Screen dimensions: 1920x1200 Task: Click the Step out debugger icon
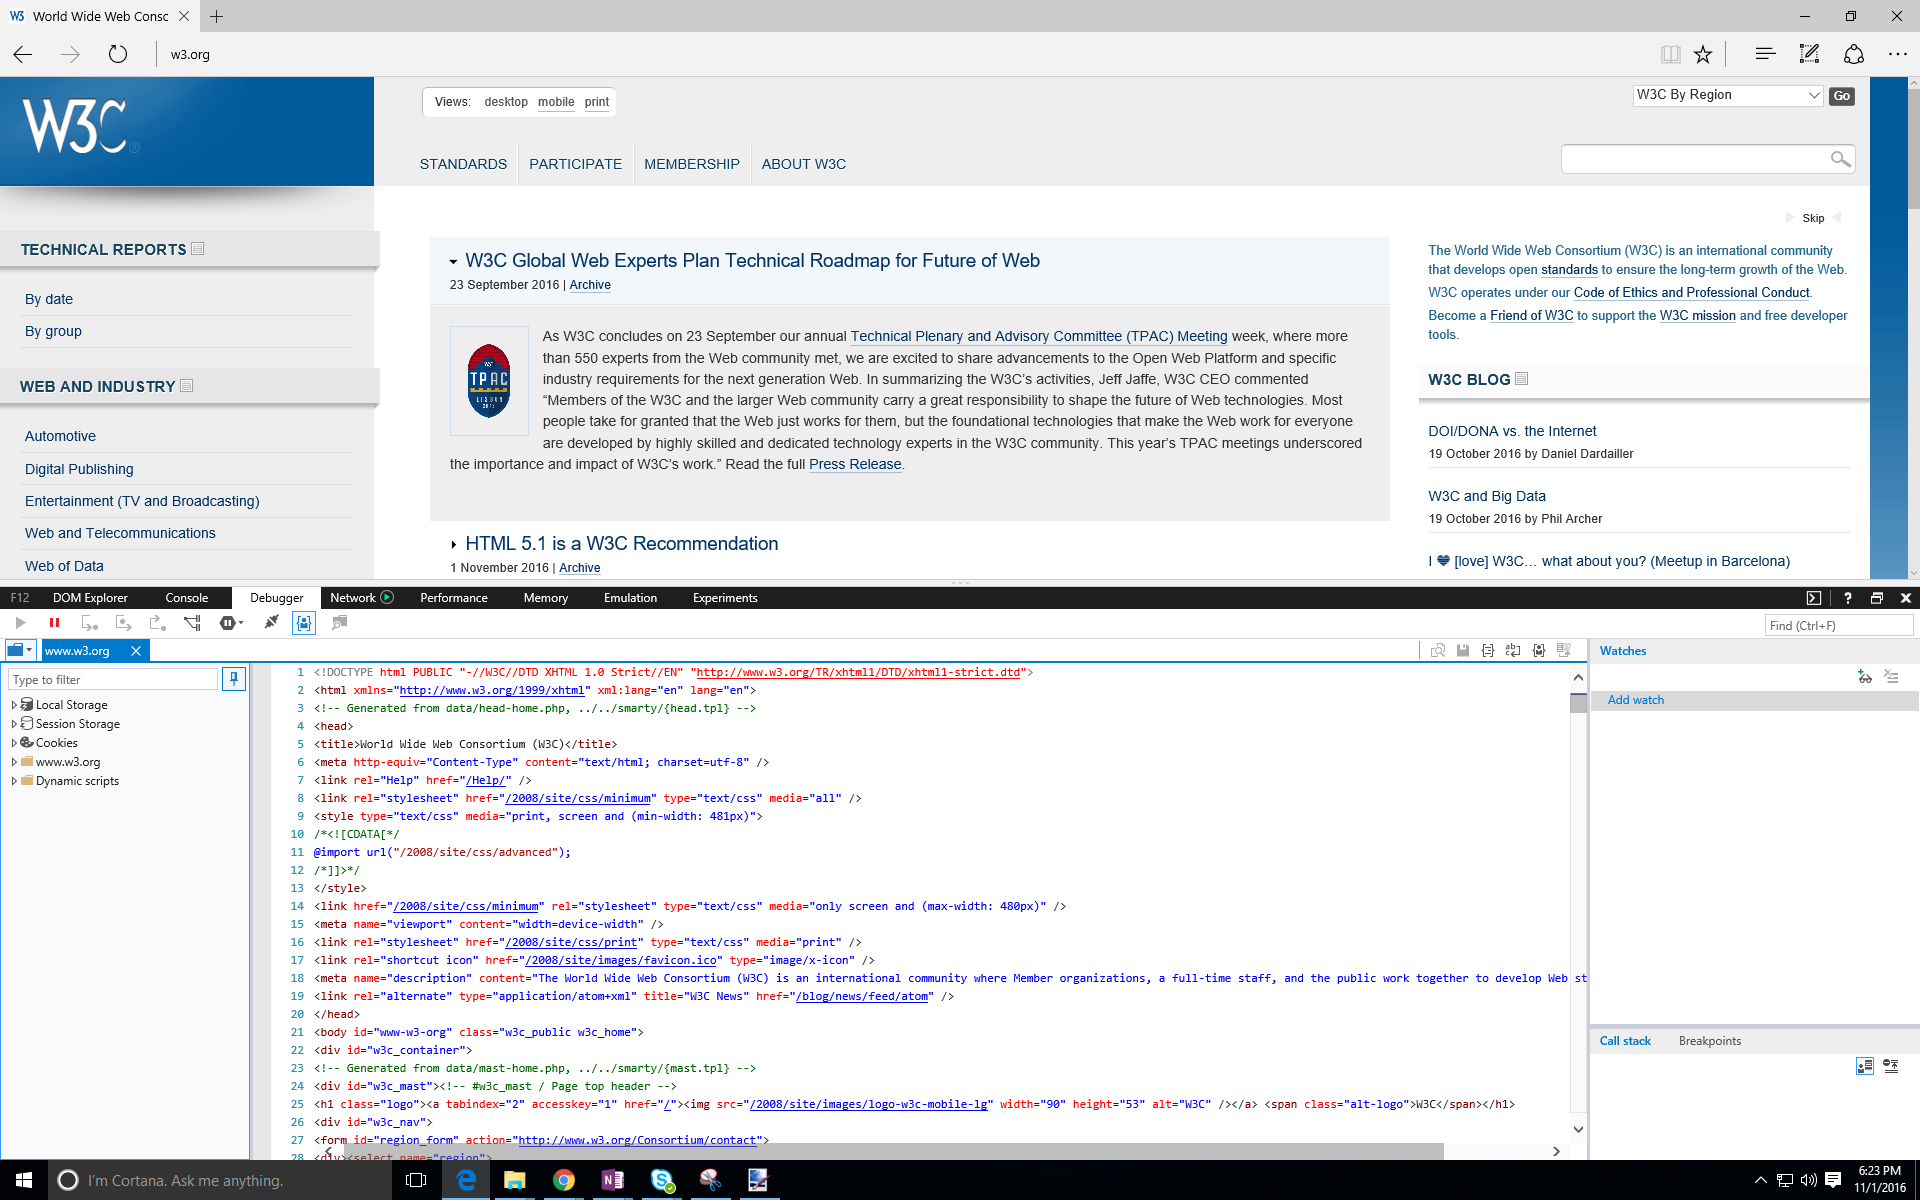[x=157, y=623]
